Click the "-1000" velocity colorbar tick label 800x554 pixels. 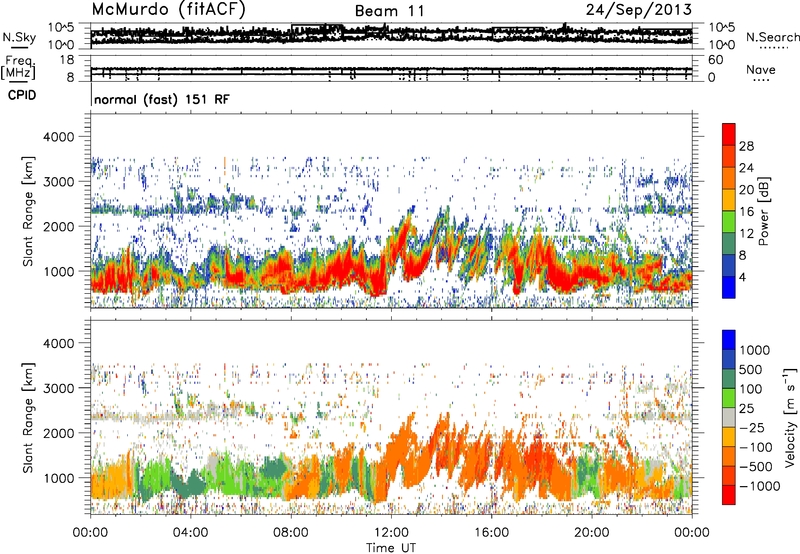(x=759, y=486)
